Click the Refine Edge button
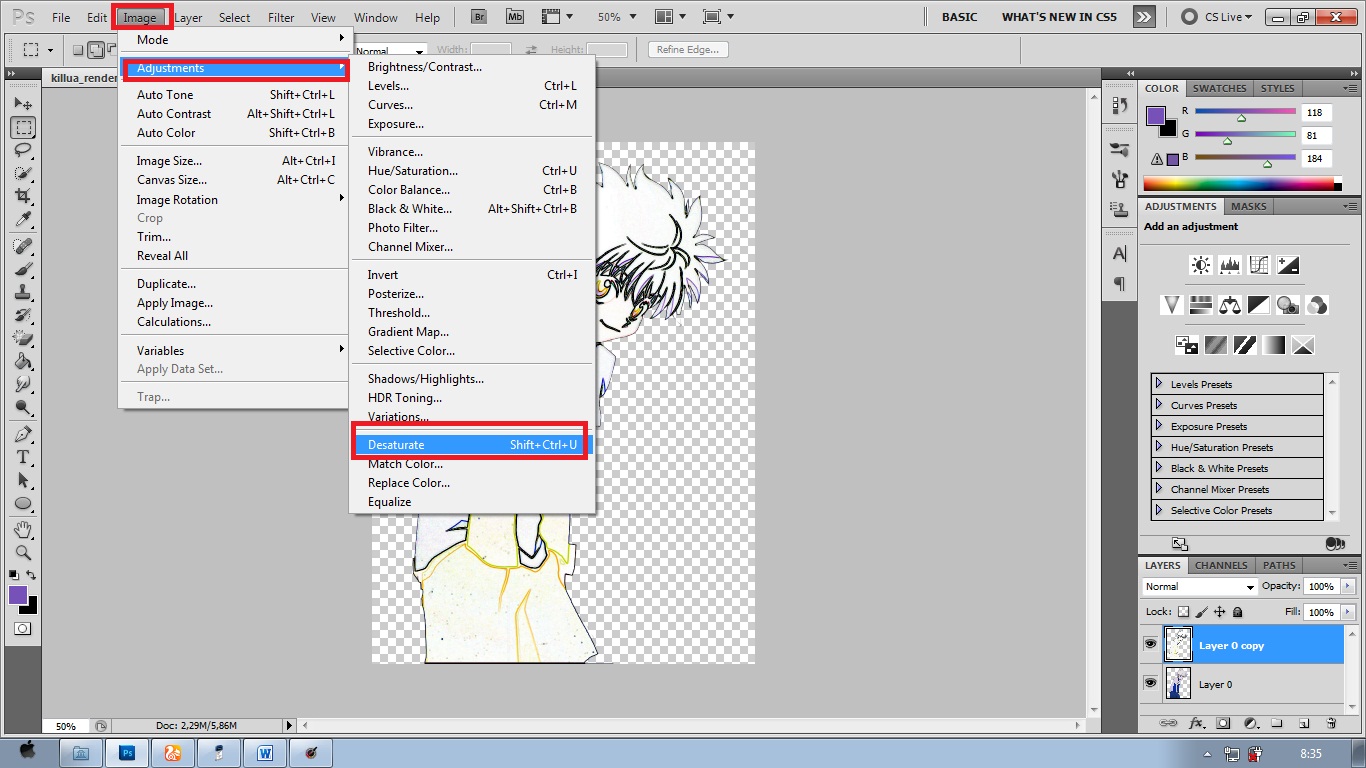 pos(688,50)
